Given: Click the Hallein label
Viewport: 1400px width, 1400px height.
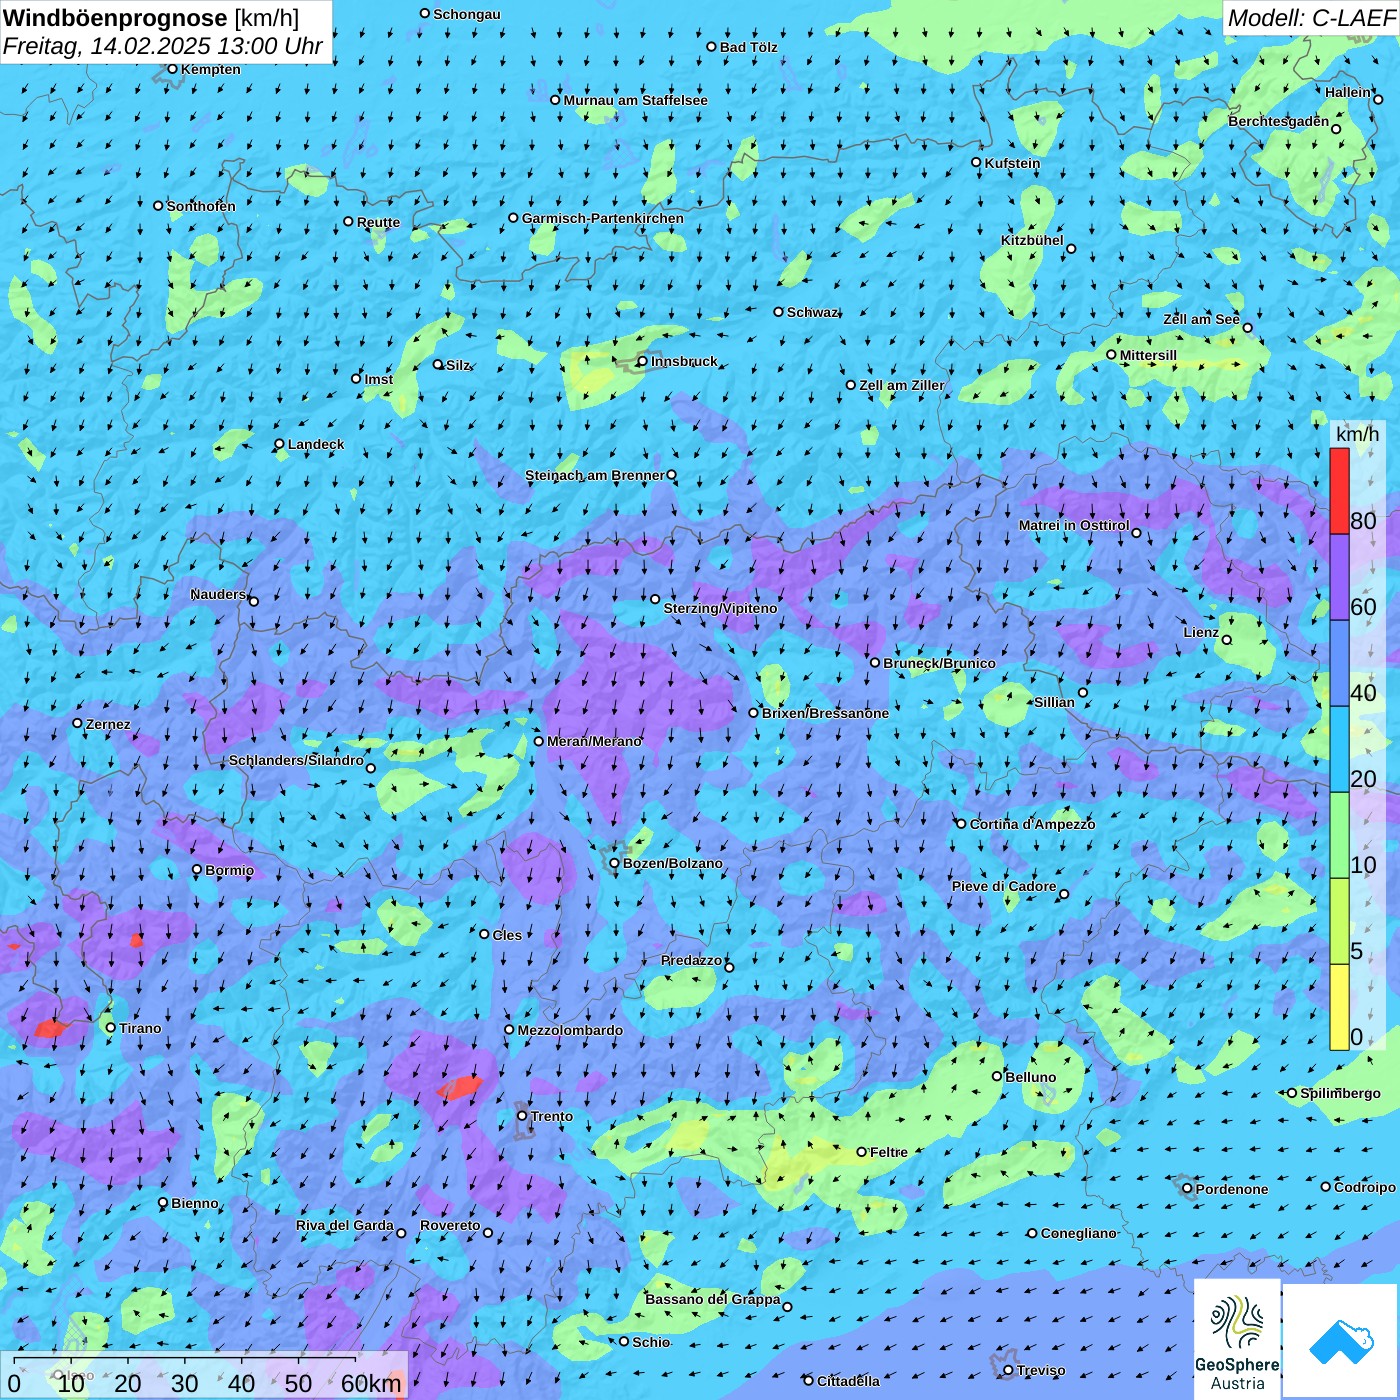Looking at the screenshot, I should [1349, 92].
